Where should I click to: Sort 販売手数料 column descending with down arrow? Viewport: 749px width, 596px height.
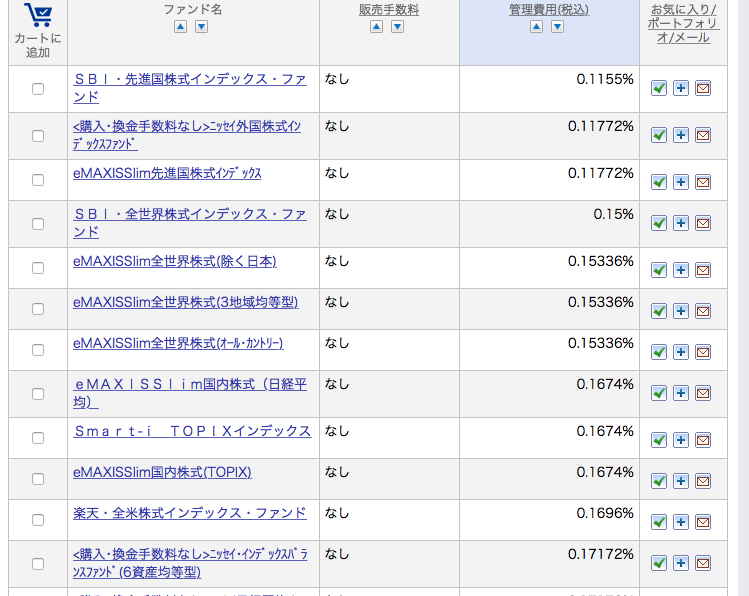[397, 27]
